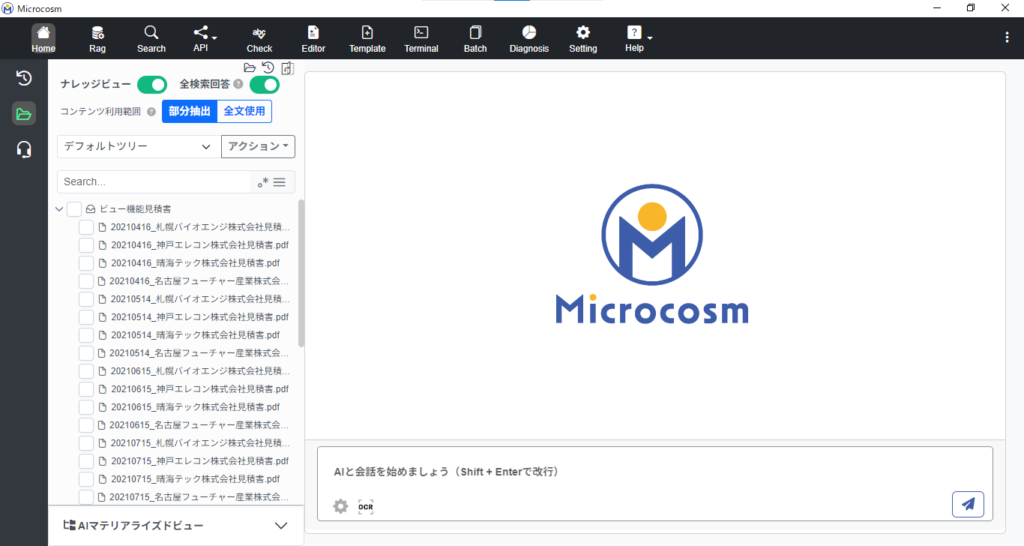Check the 20210416_神戸エレコン file checkbox
Image resolution: width=1024 pixels, height=546 pixels.
point(86,245)
